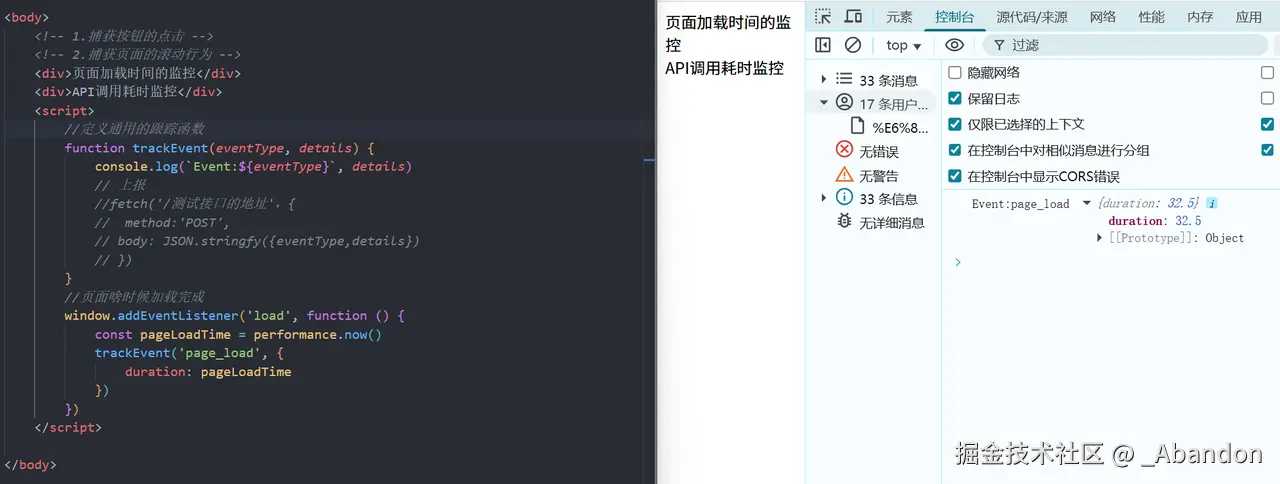This screenshot has height=484, width=1280.
Task: Collapse the logged {duration: 32.5} object arrow
Action: coord(1087,204)
